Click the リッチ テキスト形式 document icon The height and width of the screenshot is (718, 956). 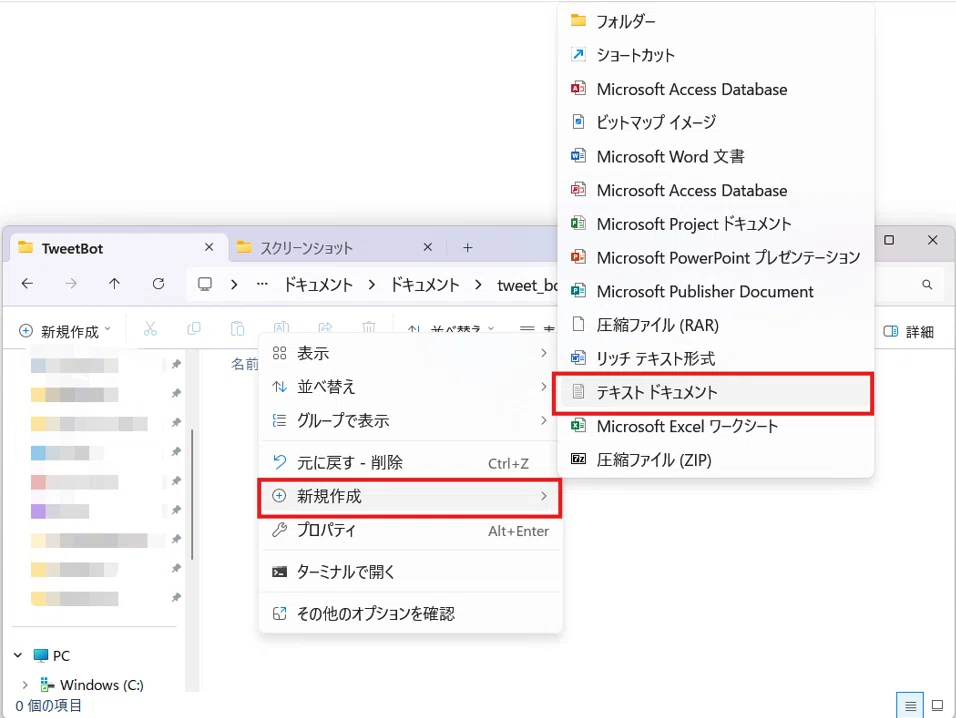[578, 358]
